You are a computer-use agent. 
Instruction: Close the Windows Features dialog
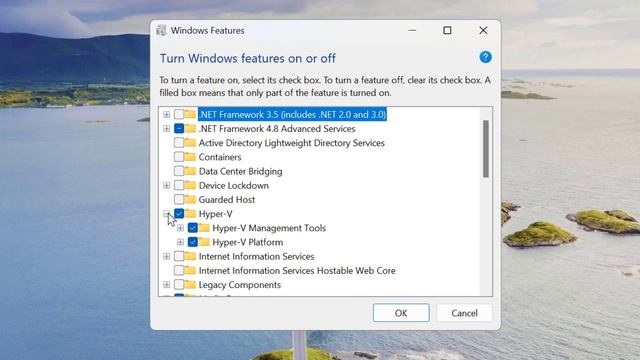[483, 31]
